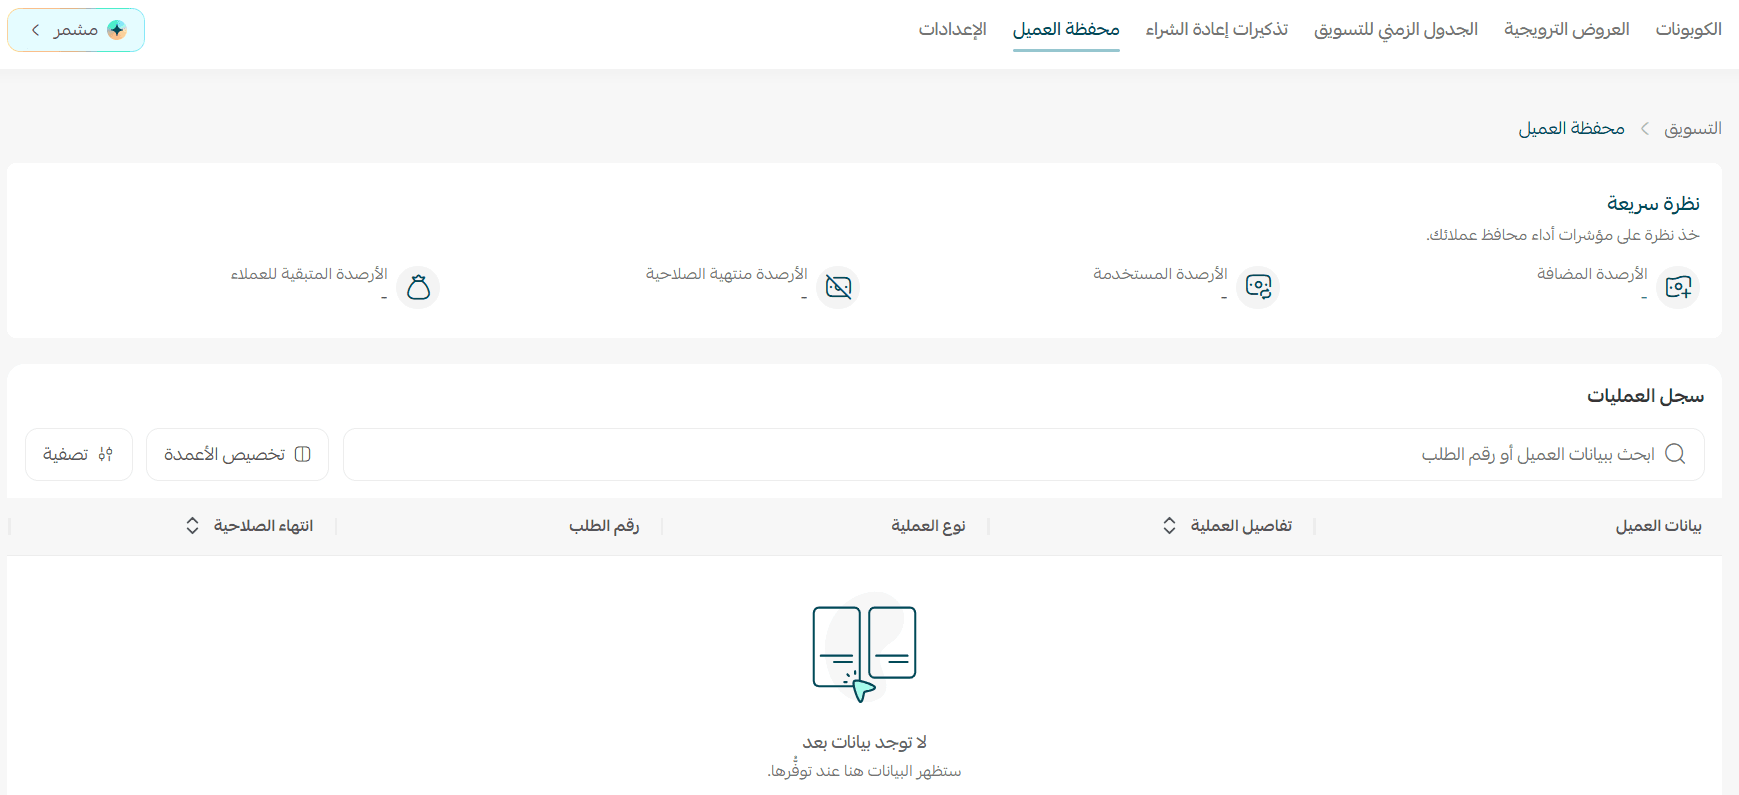
Task: Follow the التسويق breadcrumb link
Action: [1692, 128]
